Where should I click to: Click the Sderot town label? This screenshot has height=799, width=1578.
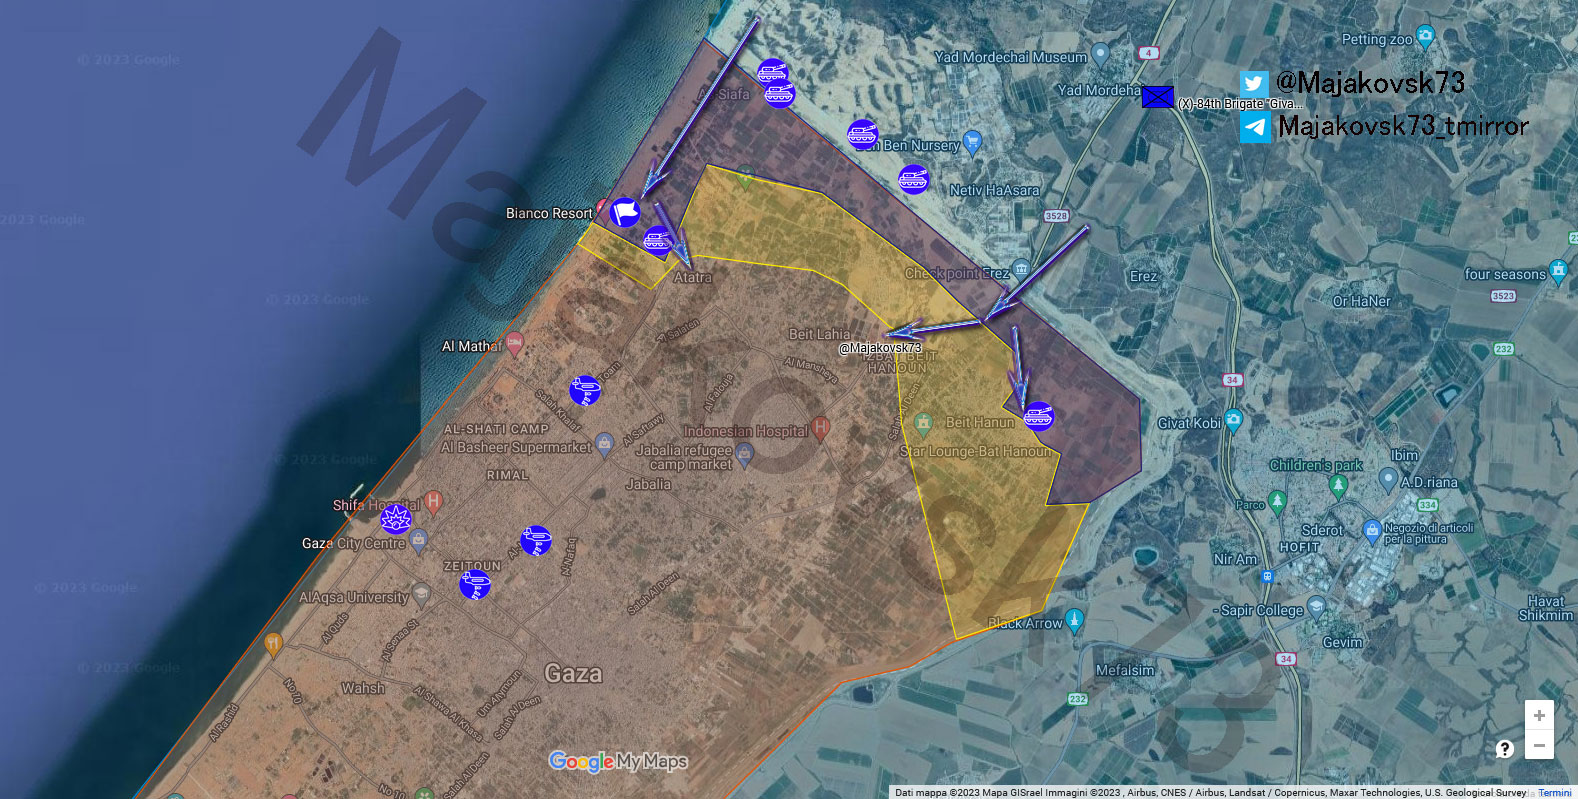click(1322, 530)
